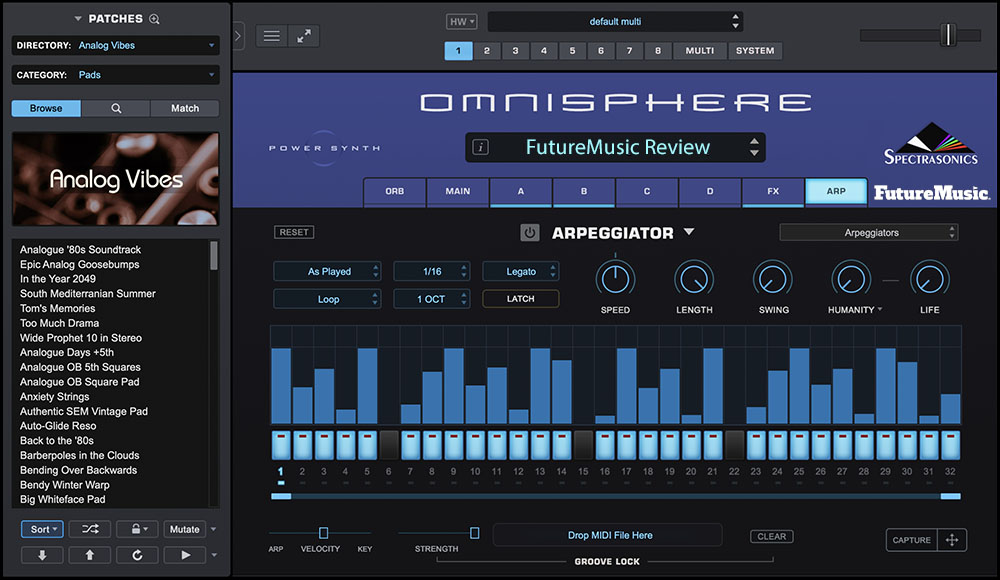This screenshot has height=580, width=1000.
Task: Open the hamburger utility menu icon
Action: [272, 36]
